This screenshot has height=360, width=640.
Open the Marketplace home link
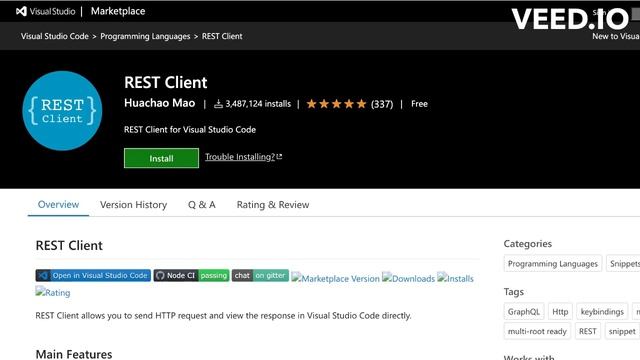(118, 11)
